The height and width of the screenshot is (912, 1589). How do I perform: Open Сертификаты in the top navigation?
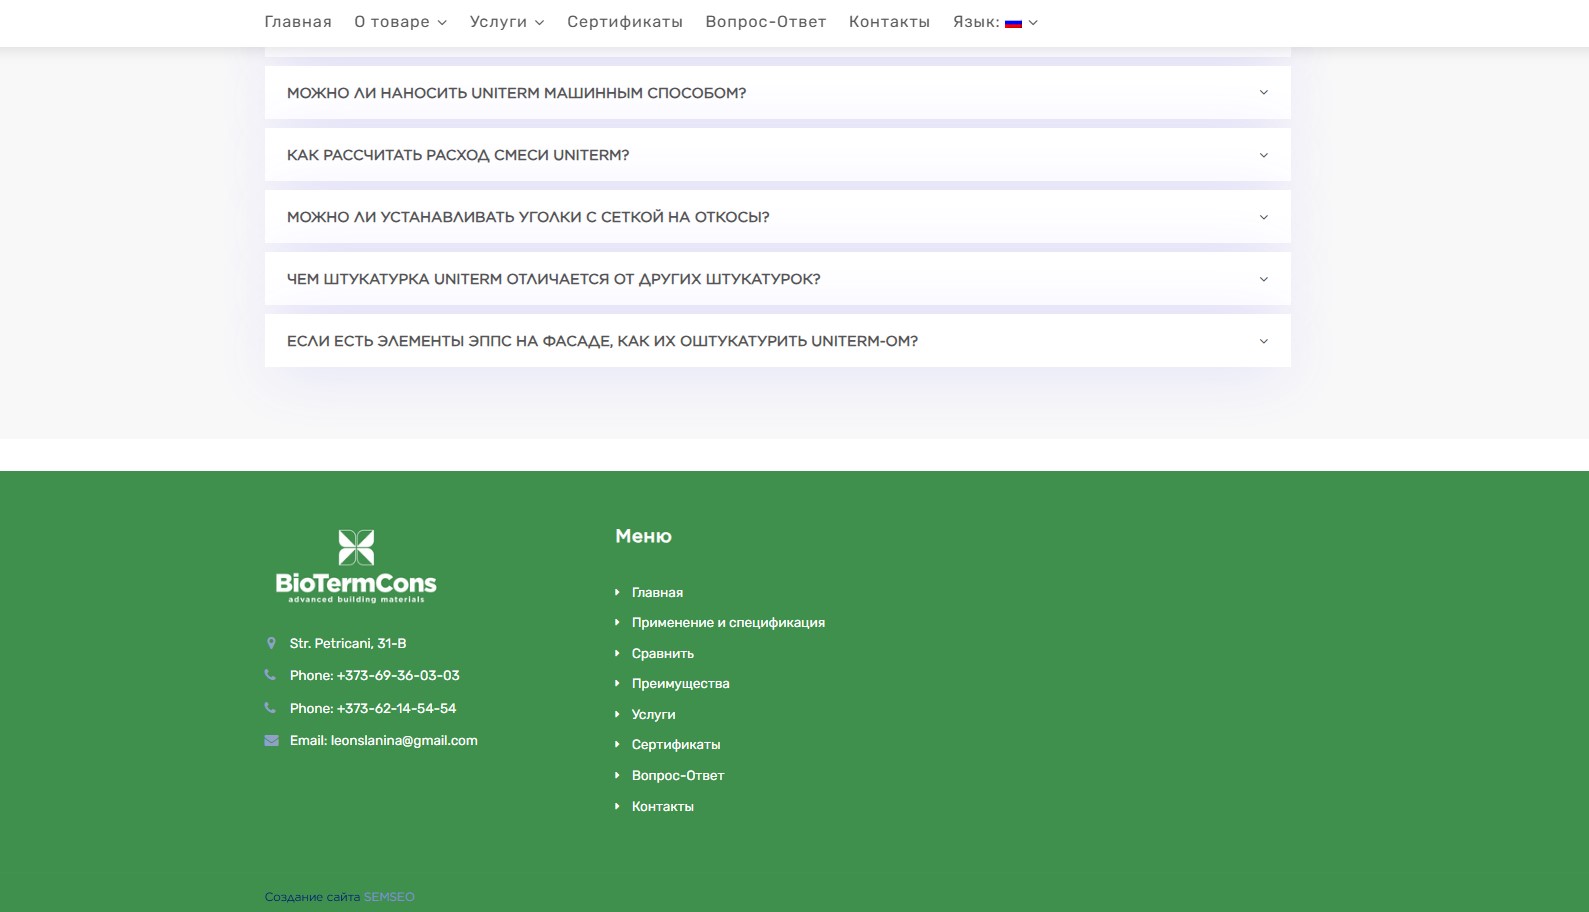[625, 22]
